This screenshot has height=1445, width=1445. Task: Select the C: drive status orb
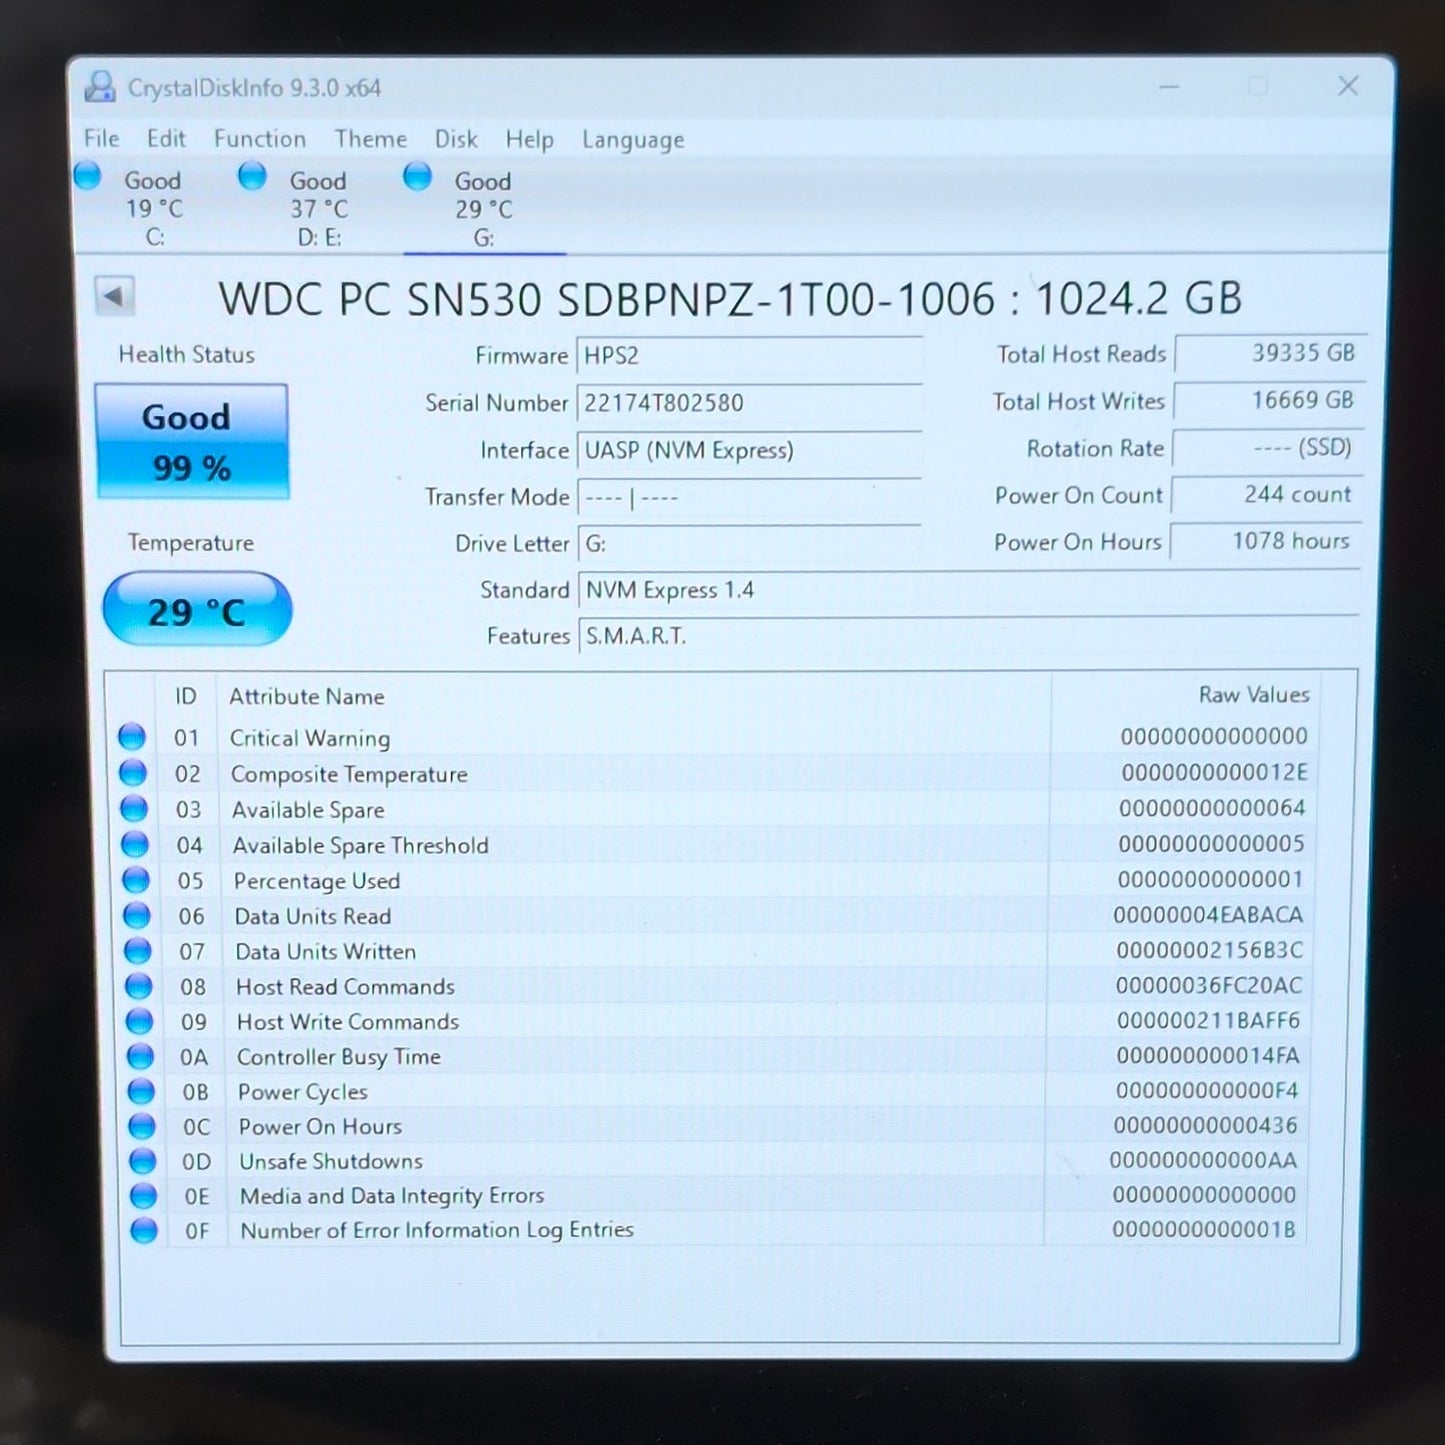[x=88, y=176]
